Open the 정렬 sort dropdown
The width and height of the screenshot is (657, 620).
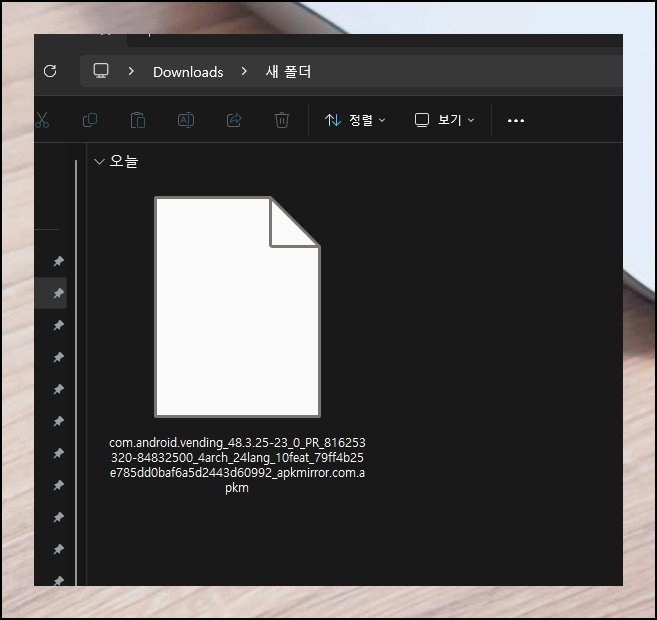tap(354, 120)
